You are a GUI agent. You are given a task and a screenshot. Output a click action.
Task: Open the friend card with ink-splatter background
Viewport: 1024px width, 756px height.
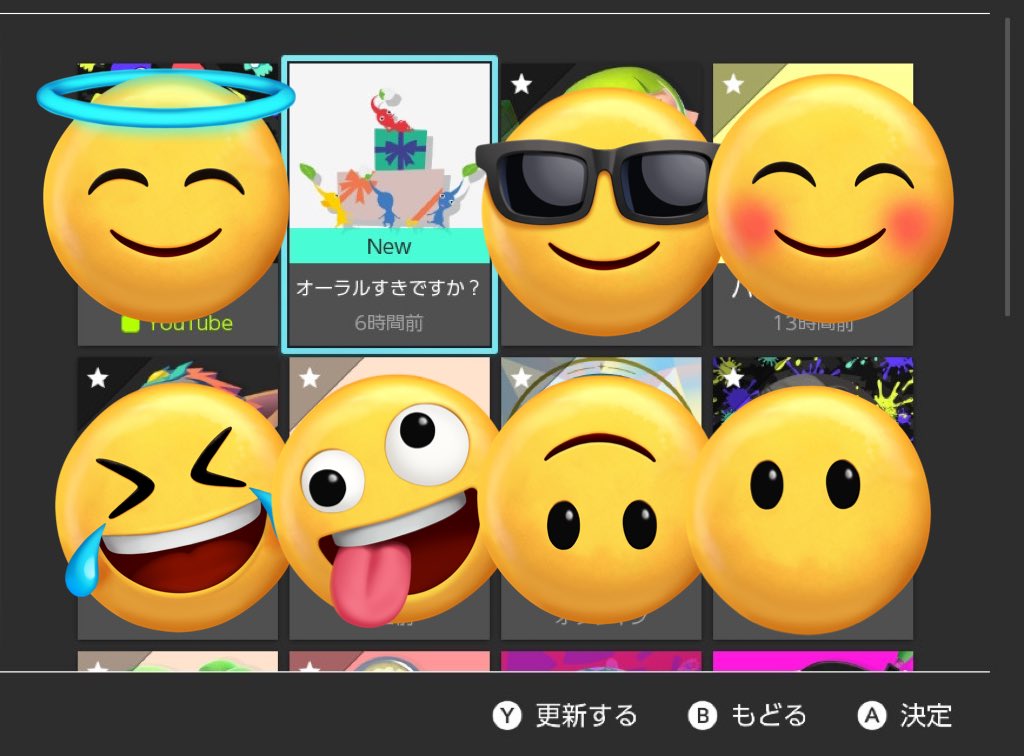point(813,498)
